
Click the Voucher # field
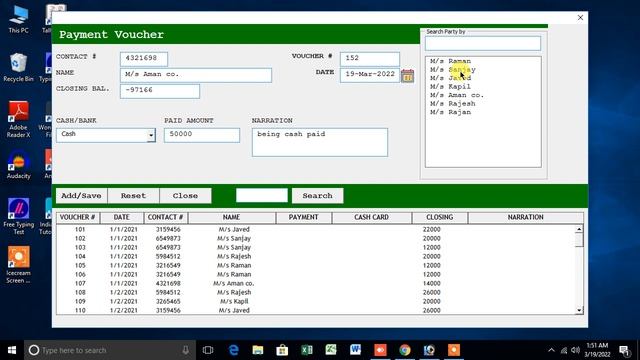coord(370,59)
